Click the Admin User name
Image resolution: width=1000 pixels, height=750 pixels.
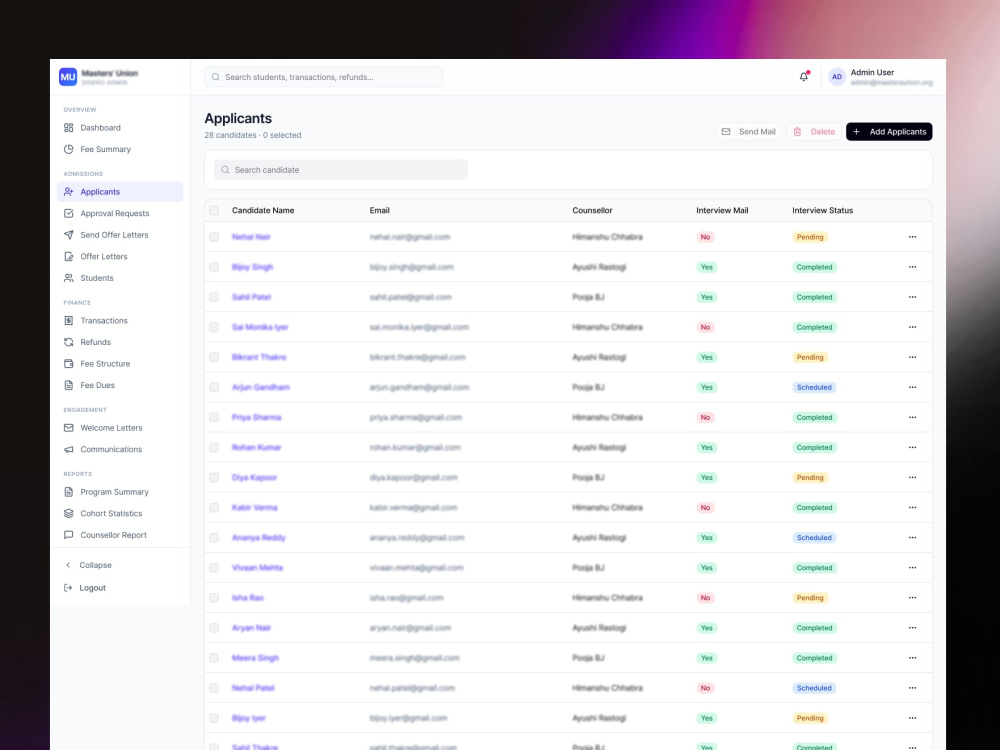tap(872, 72)
